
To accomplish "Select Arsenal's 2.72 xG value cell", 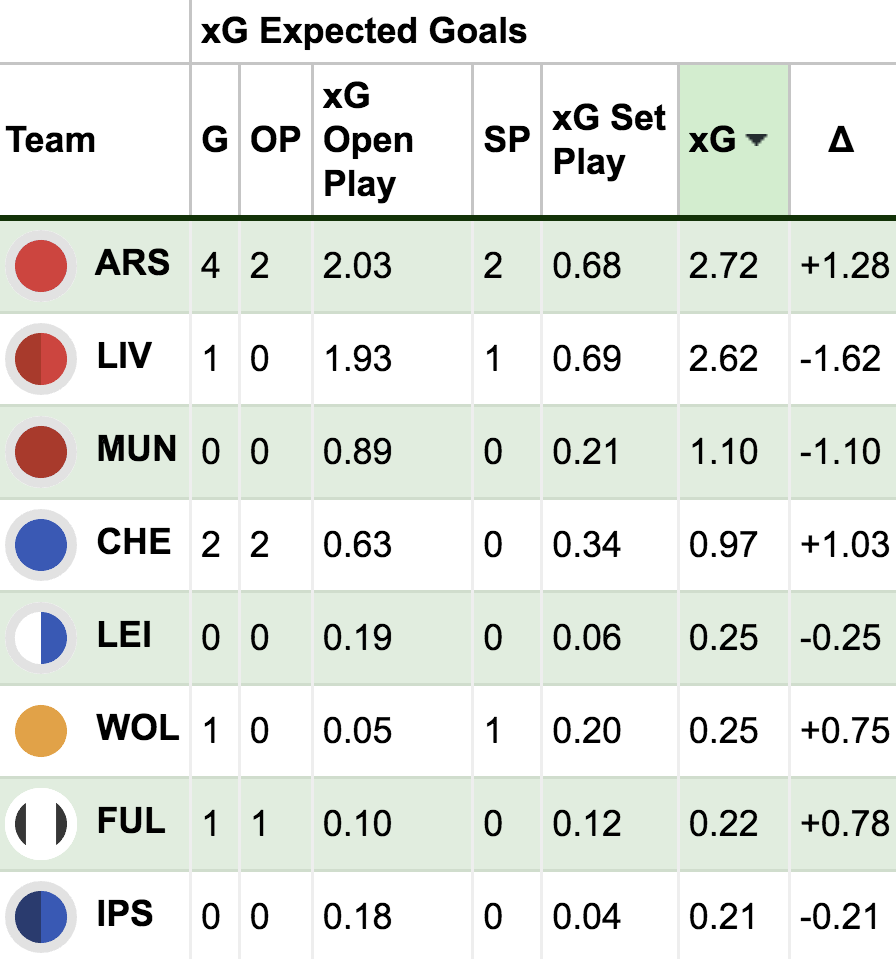I will pyautogui.click(x=723, y=266).
